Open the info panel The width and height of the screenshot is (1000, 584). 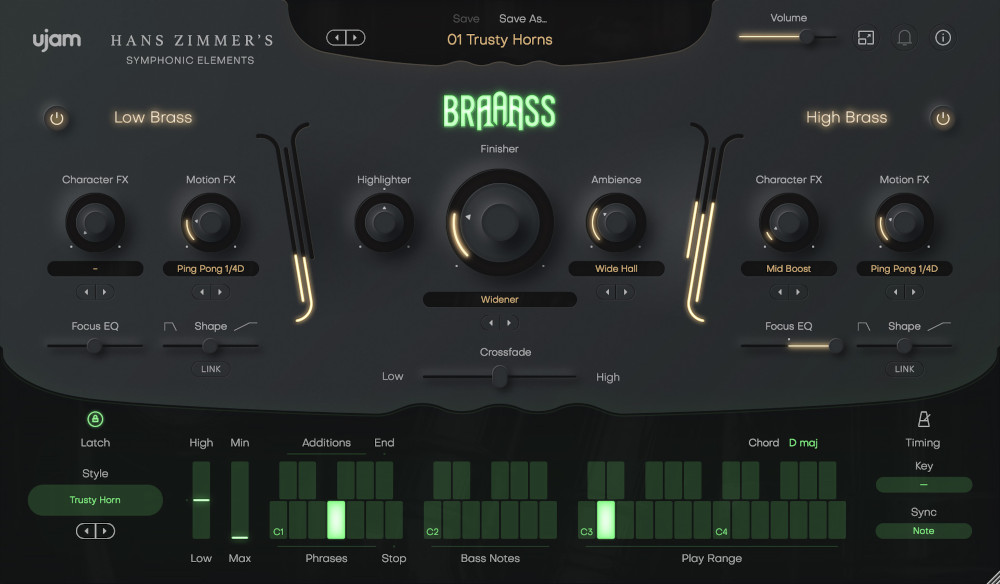[941, 38]
